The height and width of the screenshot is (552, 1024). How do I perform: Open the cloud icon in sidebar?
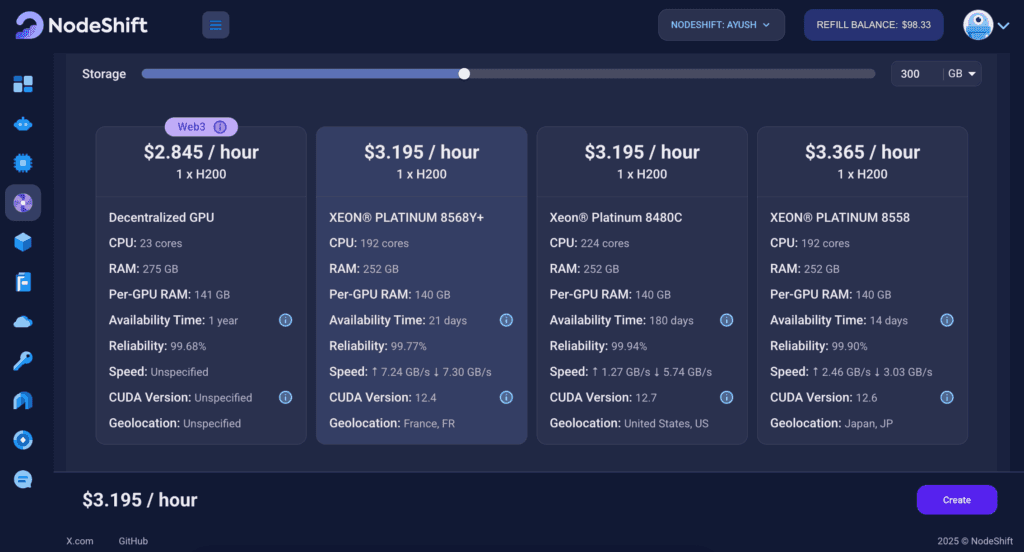pos(23,321)
